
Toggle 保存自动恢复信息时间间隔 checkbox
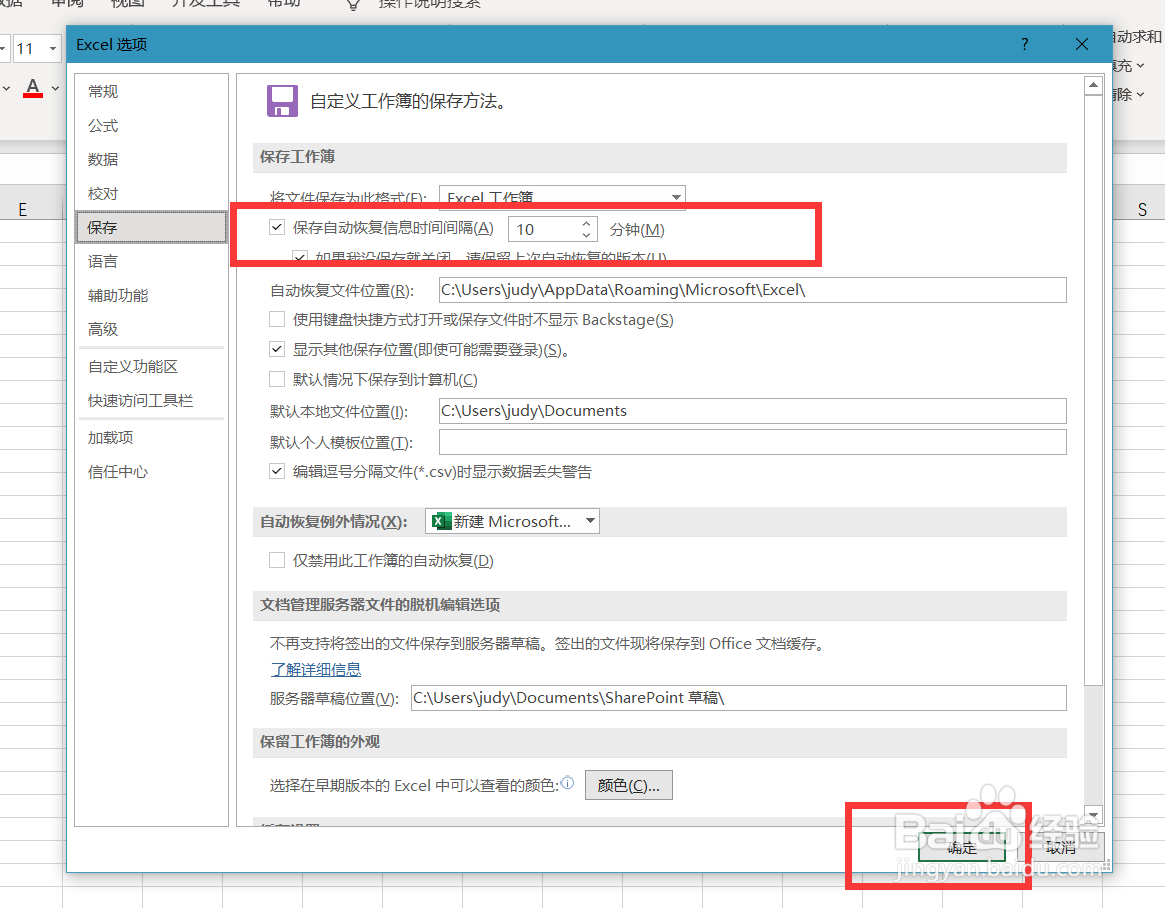(277, 227)
